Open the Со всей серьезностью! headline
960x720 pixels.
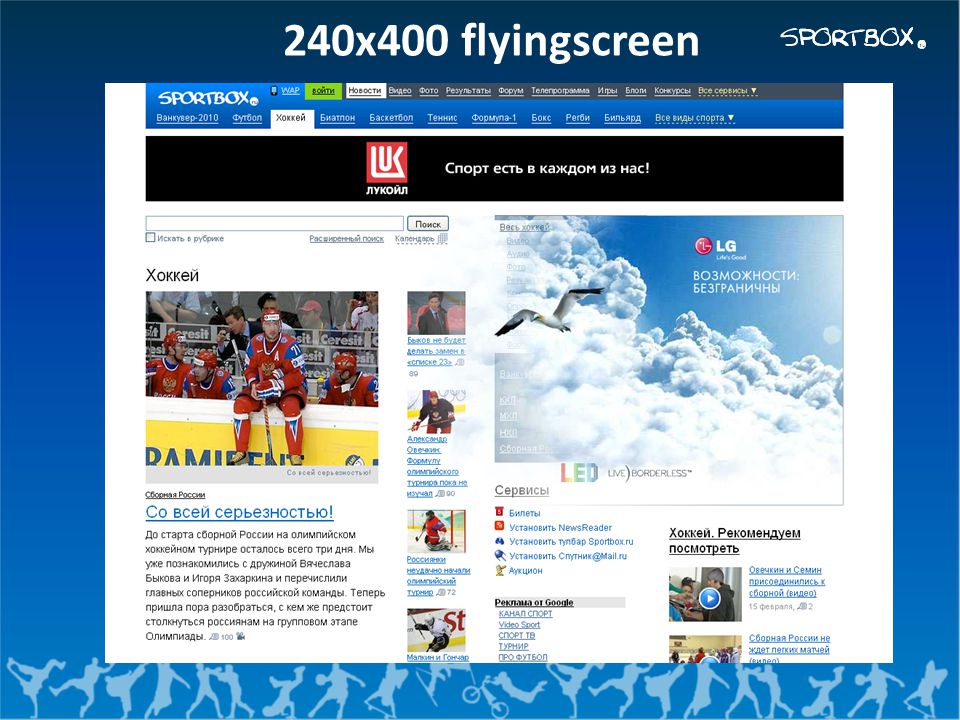pyautogui.click(x=239, y=512)
